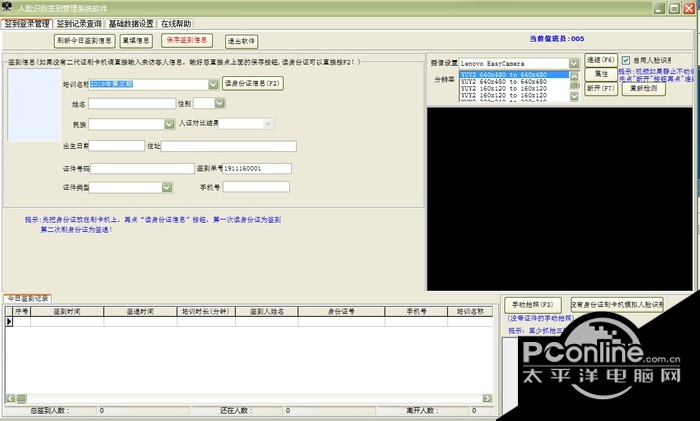Click 读身份证信息 (F2) button

252,83
